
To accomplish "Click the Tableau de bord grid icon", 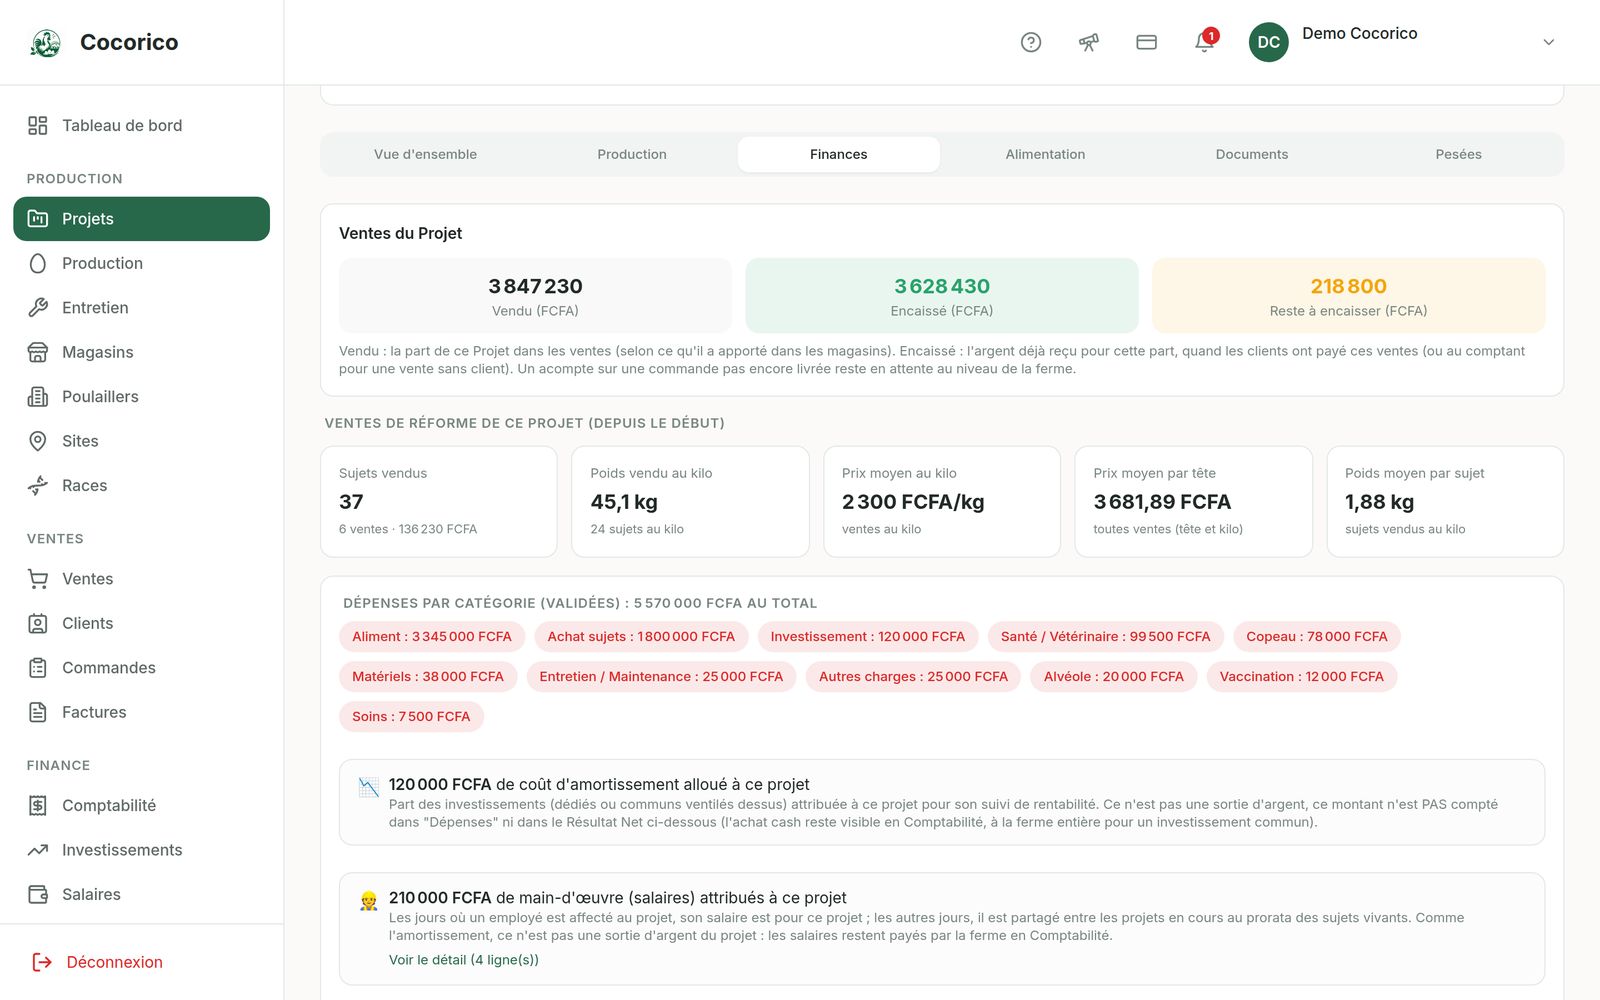I will point(38,125).
